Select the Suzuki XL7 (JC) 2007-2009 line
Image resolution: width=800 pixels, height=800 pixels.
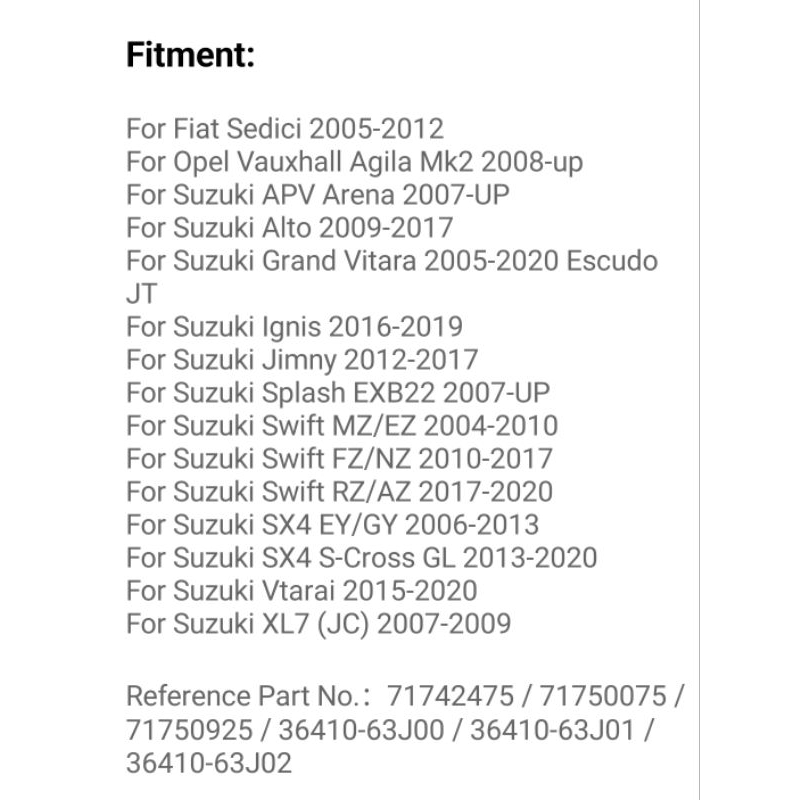pos(319,623)
